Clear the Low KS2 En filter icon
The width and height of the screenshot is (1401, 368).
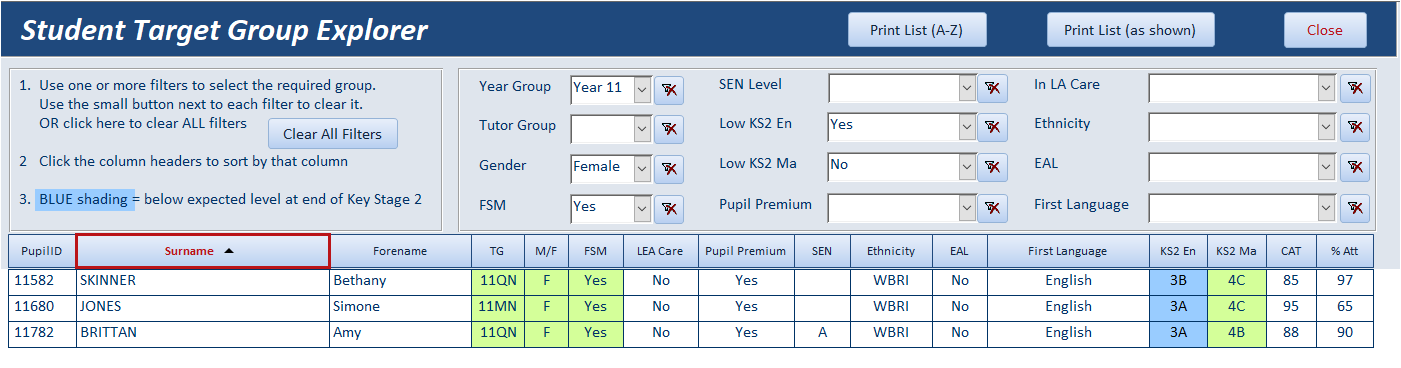[992, 129]
